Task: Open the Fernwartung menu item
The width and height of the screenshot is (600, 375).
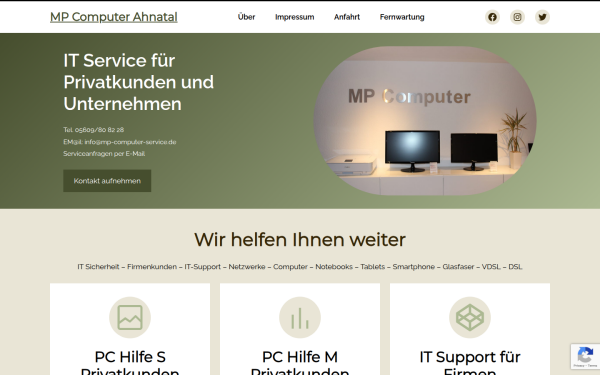Action: 402,17
